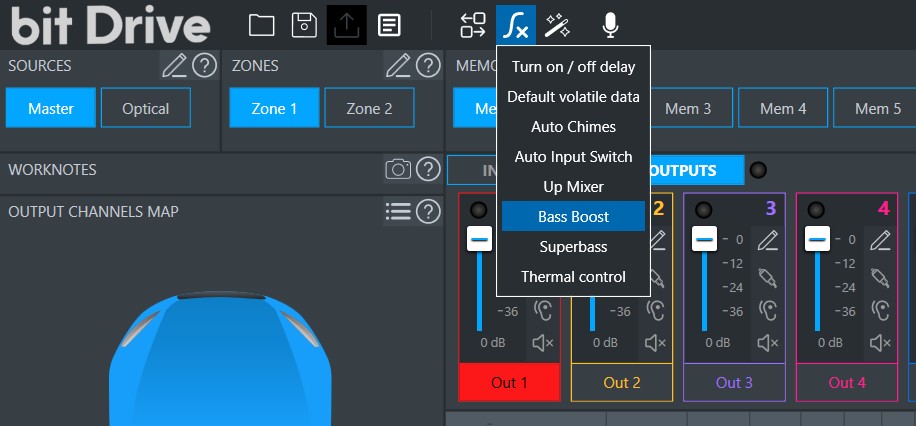Mute output channel 1
This screenshot has width=916, height=426.
pos(543,343)
